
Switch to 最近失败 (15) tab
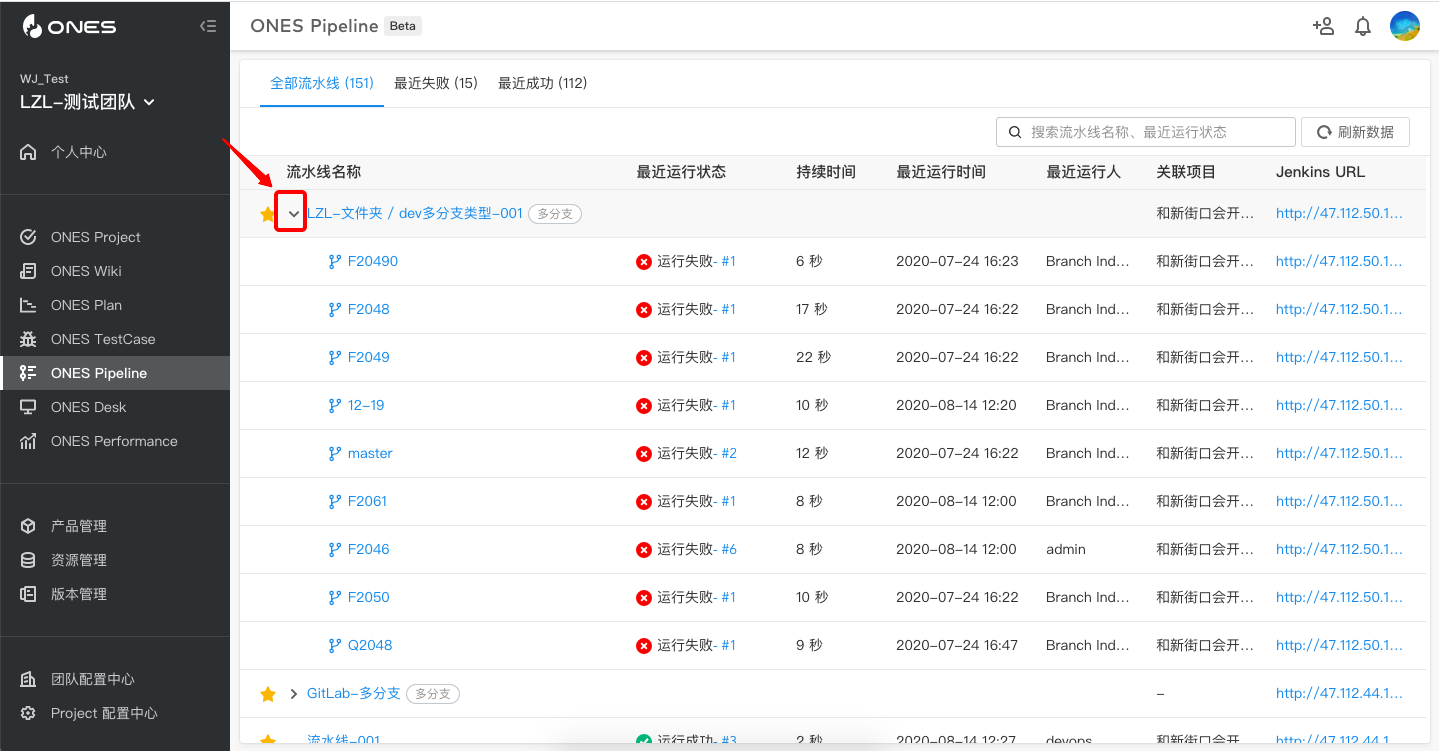coord(436,83)
